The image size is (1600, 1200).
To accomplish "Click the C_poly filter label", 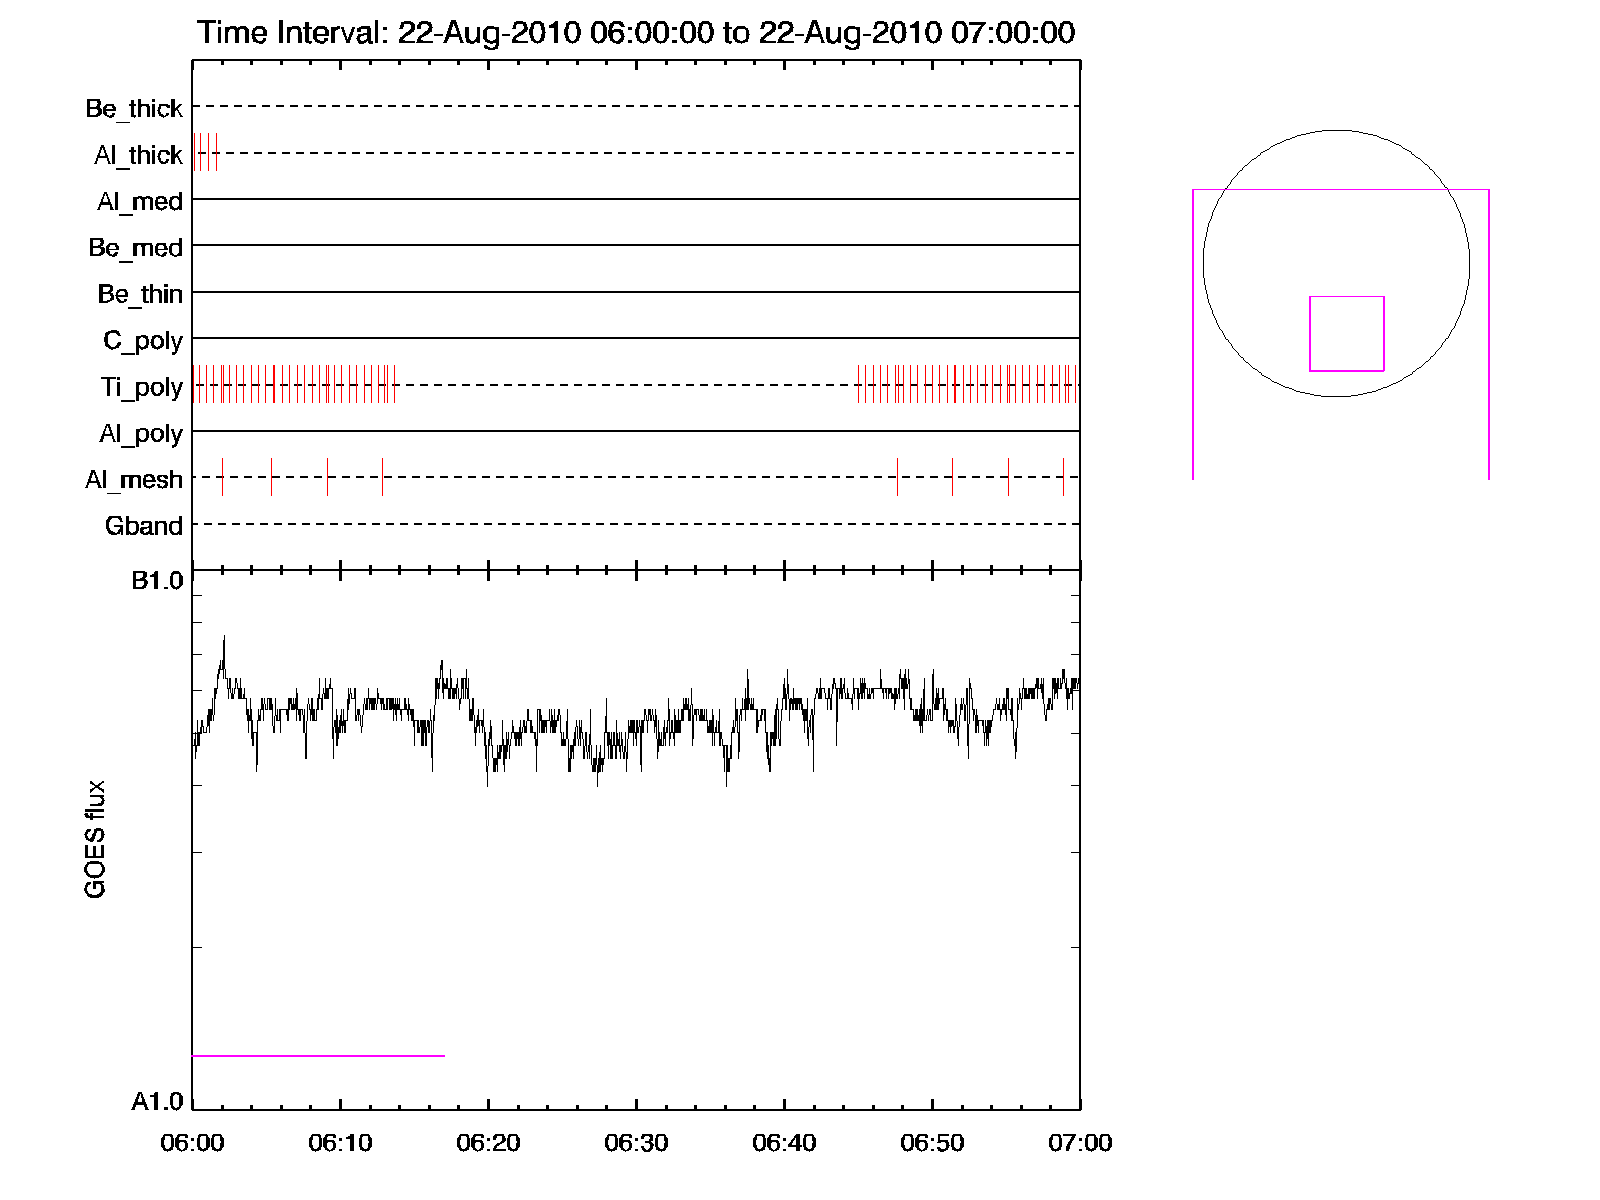I will [143, 341].
